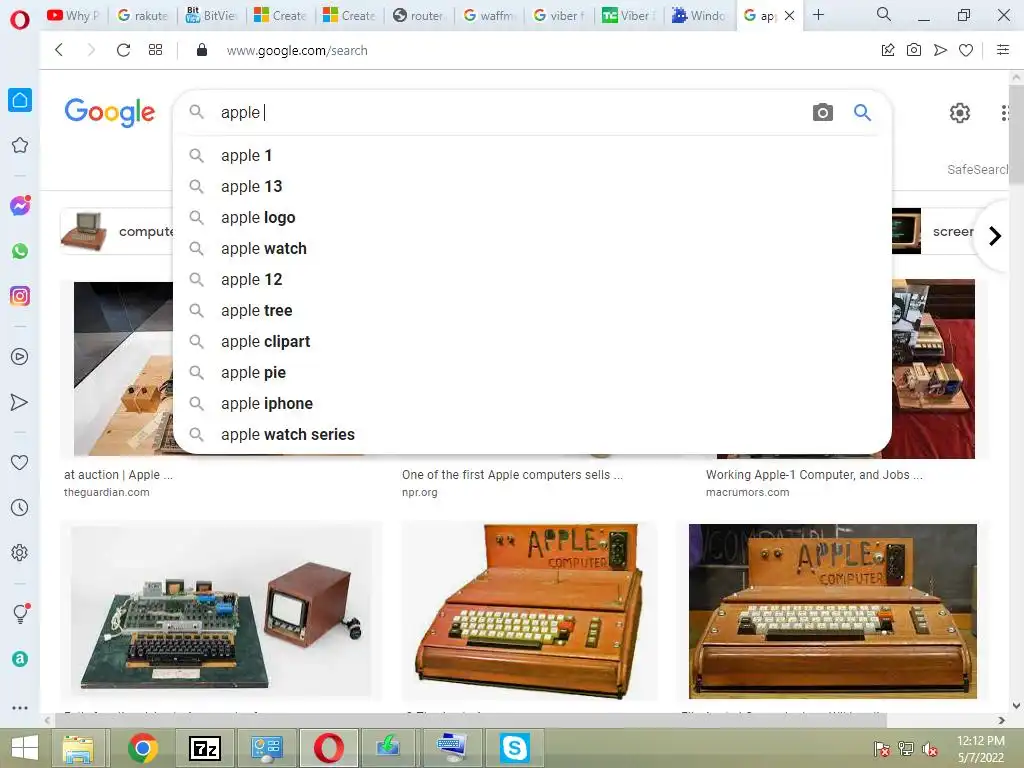Switch to the router tab
Viewport: 1024px width, 768px height.
click(x=419, y=15)
